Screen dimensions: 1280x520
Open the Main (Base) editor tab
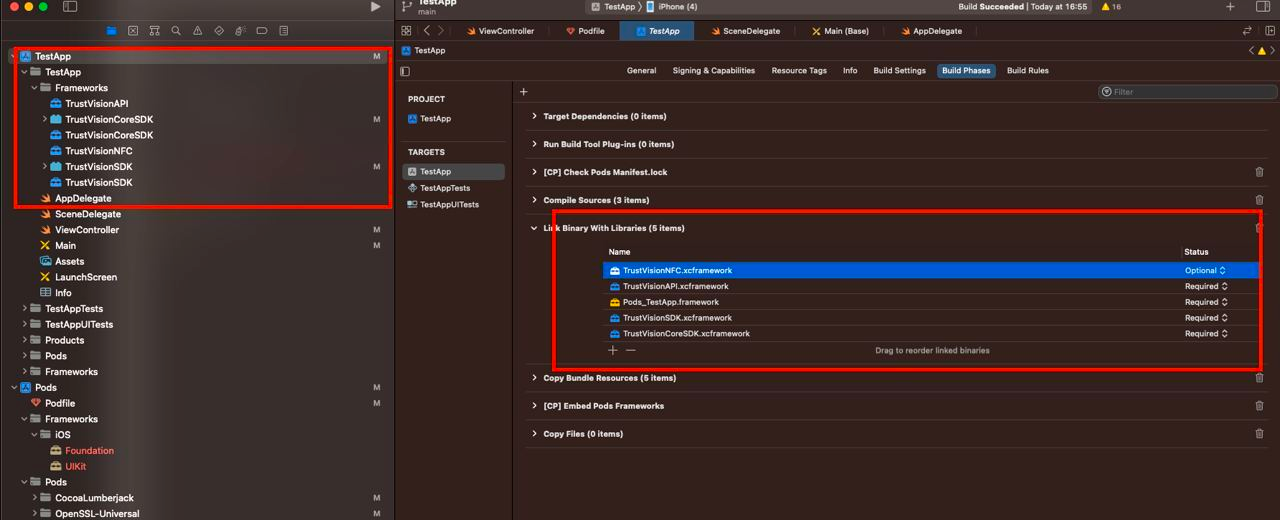pyautogui.click(x=839, y=31)
